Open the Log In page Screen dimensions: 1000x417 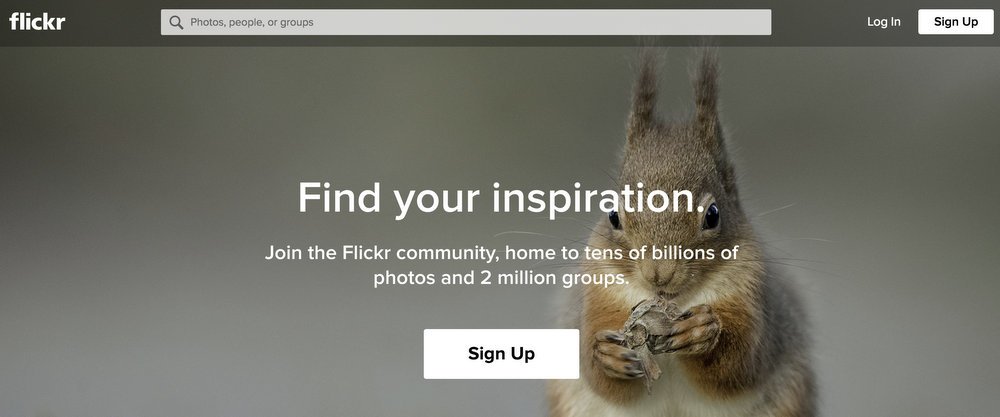[x=883, y=22]
